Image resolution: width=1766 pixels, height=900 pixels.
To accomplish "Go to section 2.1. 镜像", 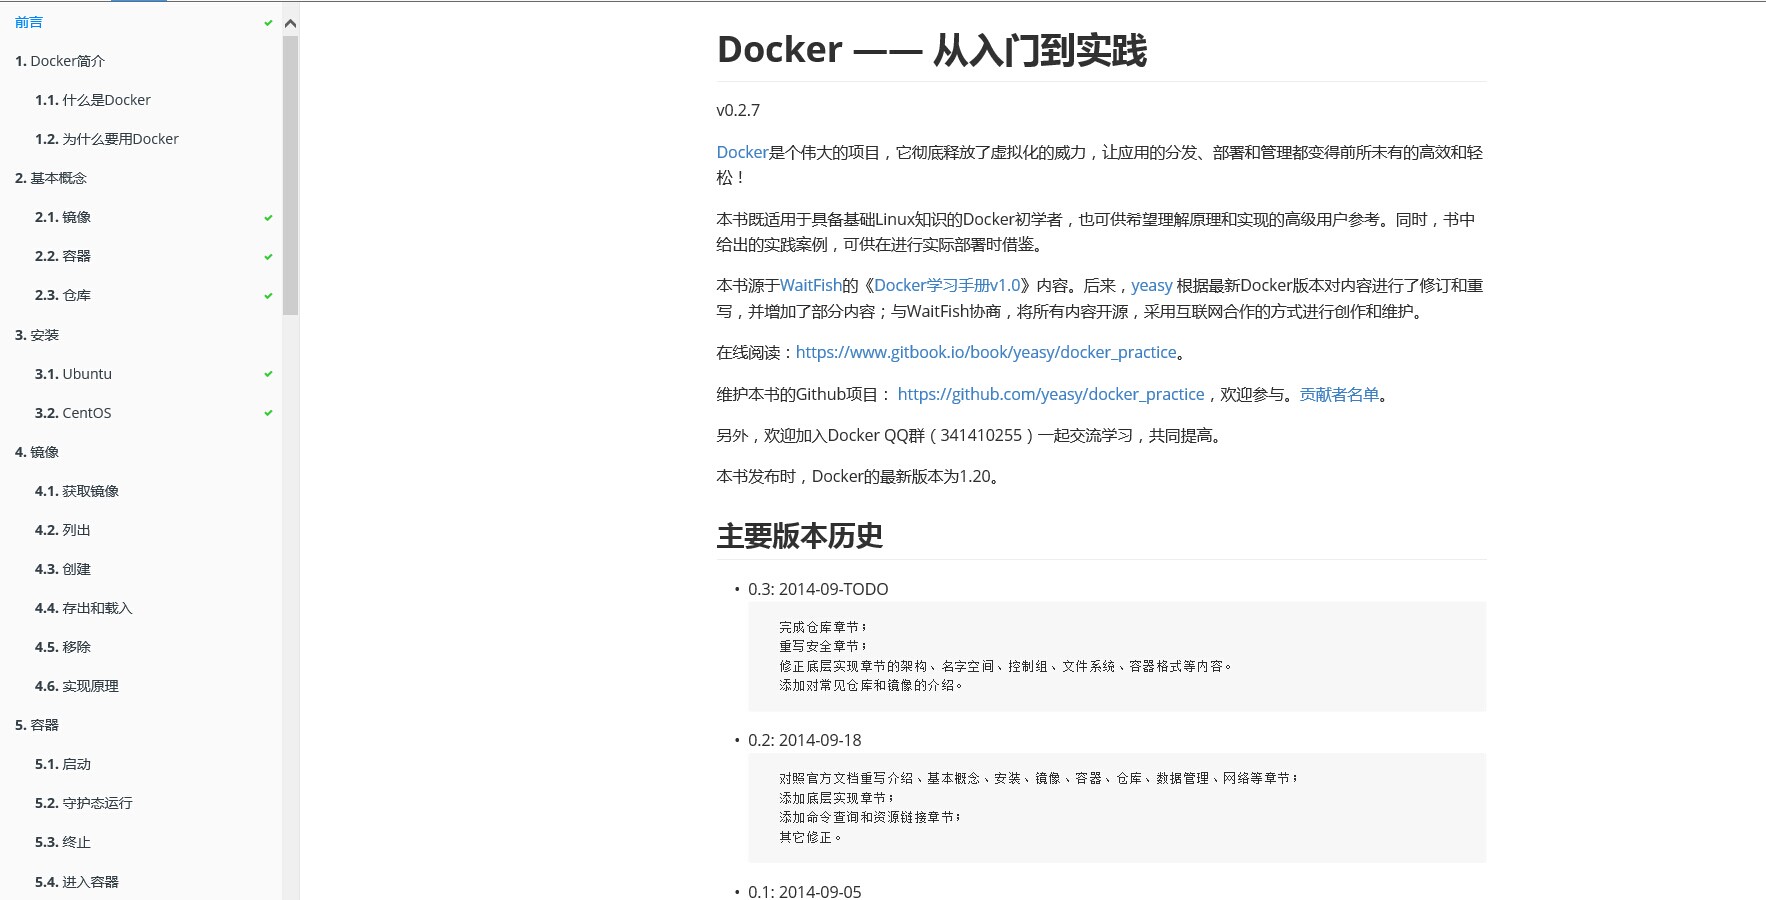I will point(63,217).
